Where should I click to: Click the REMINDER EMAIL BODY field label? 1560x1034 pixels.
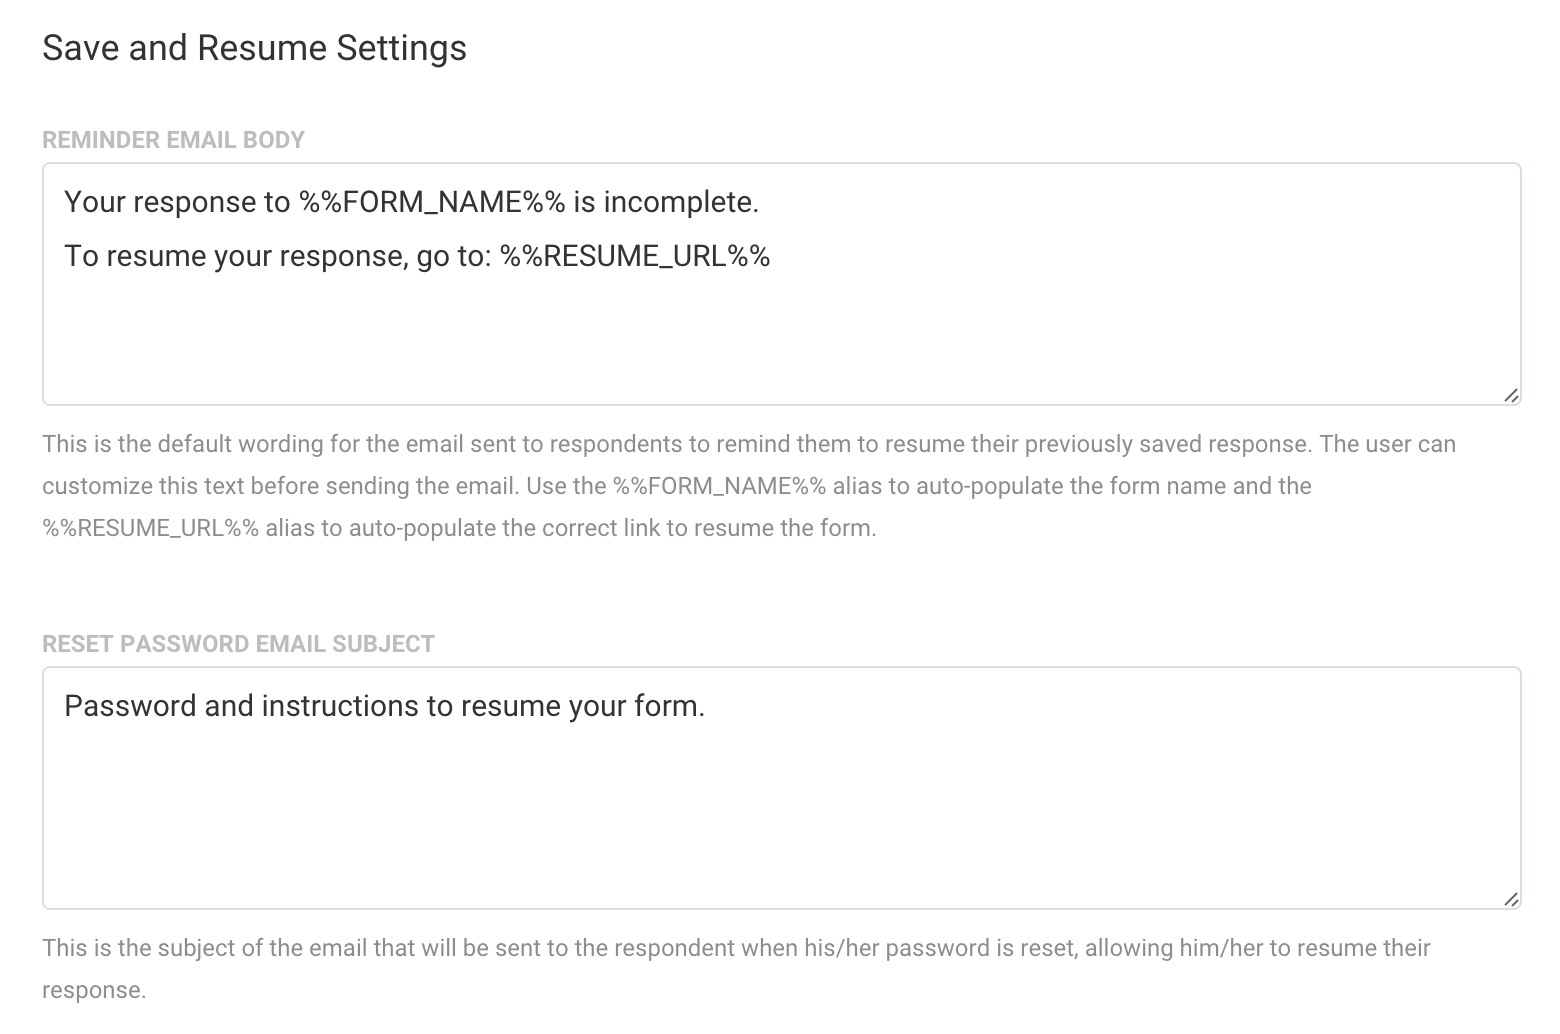point(173,140)
